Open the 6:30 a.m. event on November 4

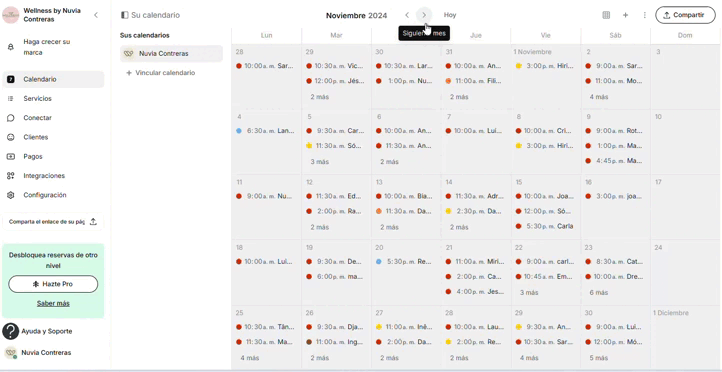pyautogui.click(x=266, y=131)
